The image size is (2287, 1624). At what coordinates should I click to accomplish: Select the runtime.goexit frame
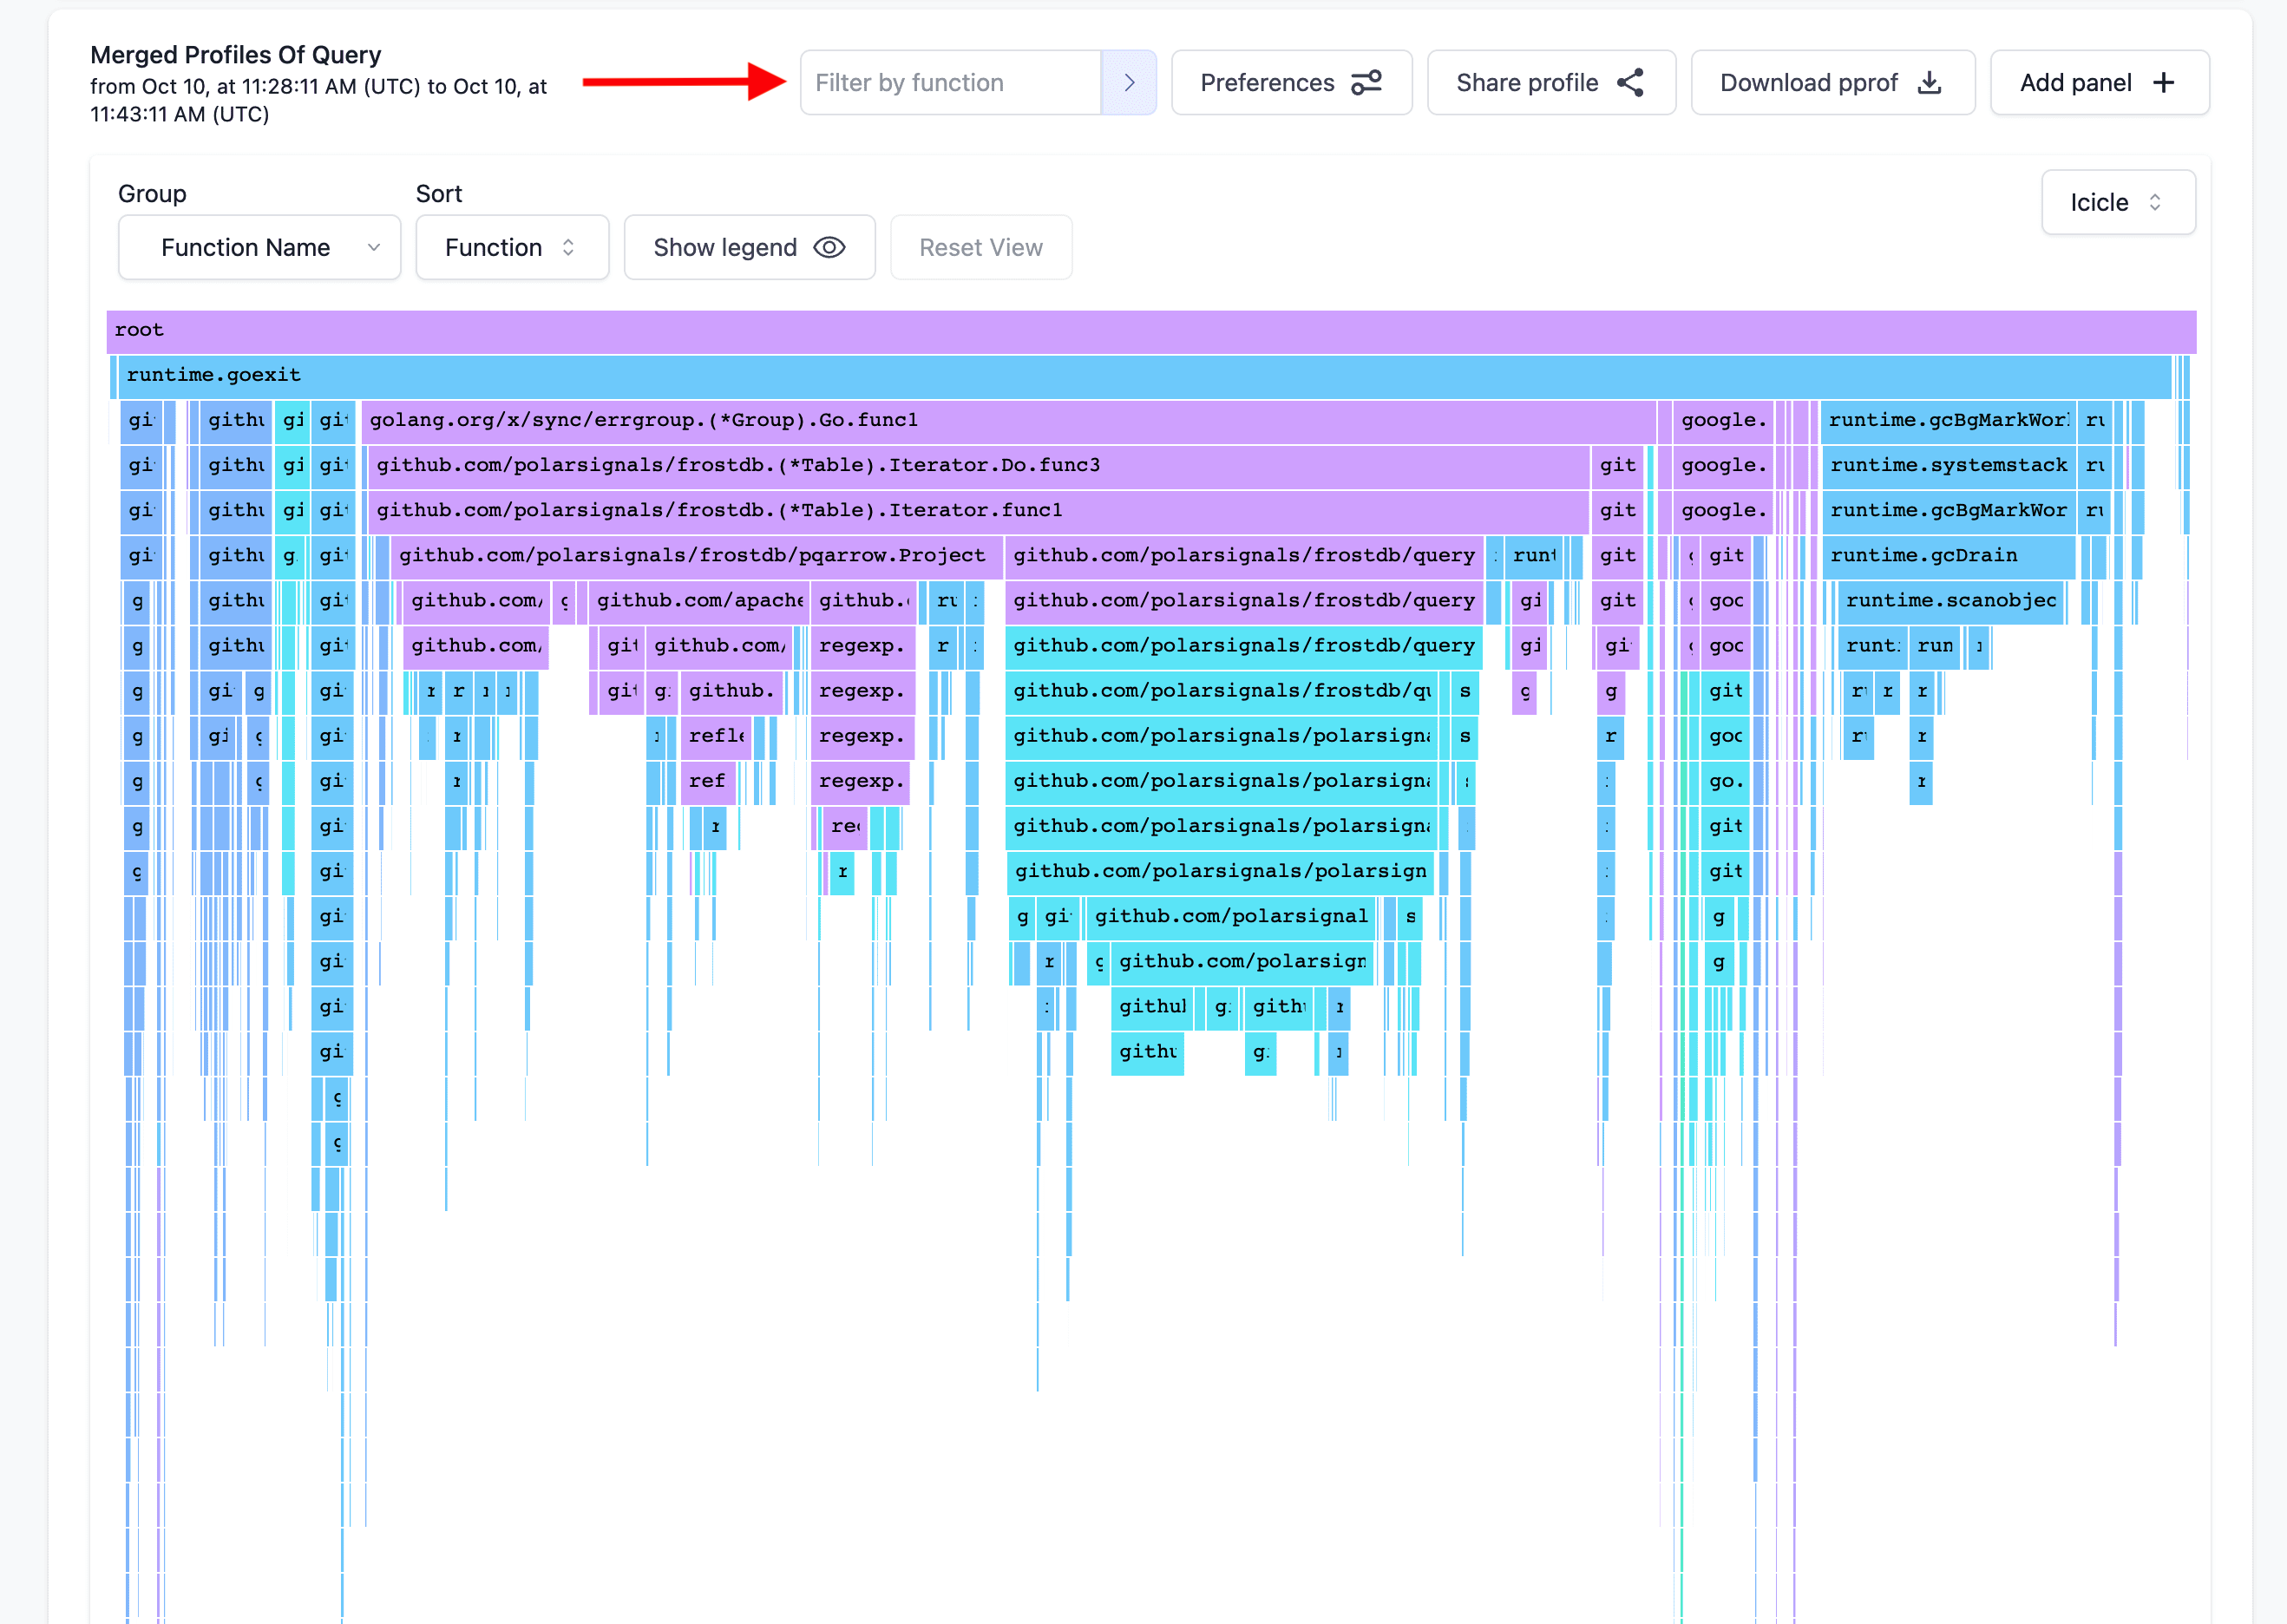[1140, 376]
